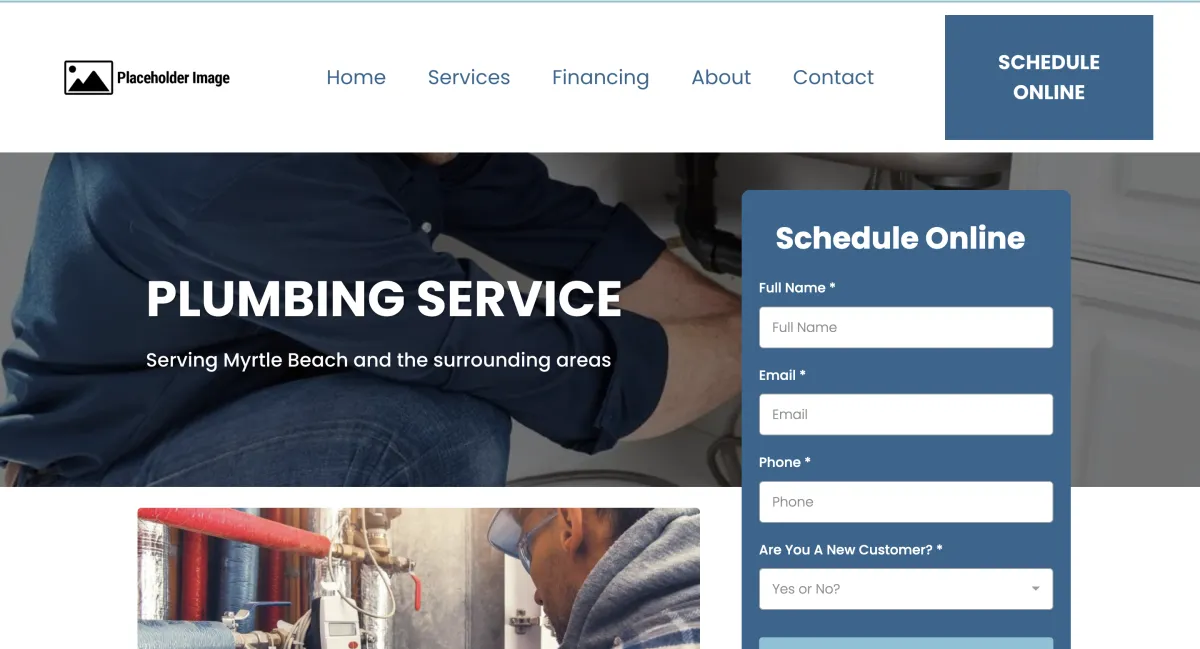Image resolution: width=1200 pixels, height=649 pixels.
Task: Open the Home nav link
Action: pyautogui.click(x=356, y=77)
